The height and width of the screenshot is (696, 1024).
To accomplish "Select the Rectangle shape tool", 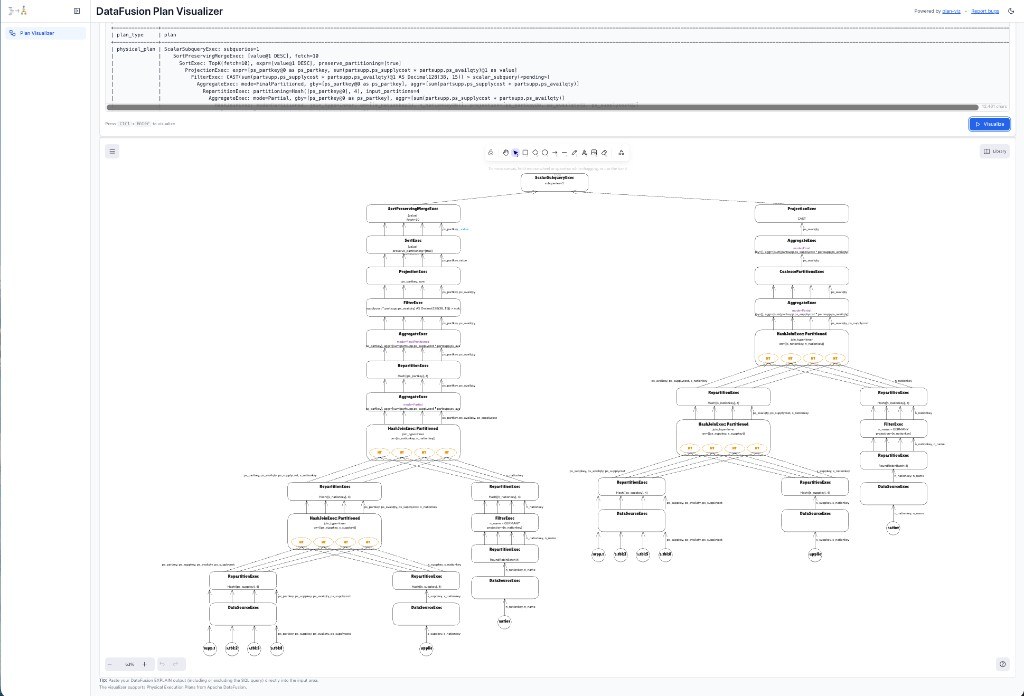I will tap(525, 153).
